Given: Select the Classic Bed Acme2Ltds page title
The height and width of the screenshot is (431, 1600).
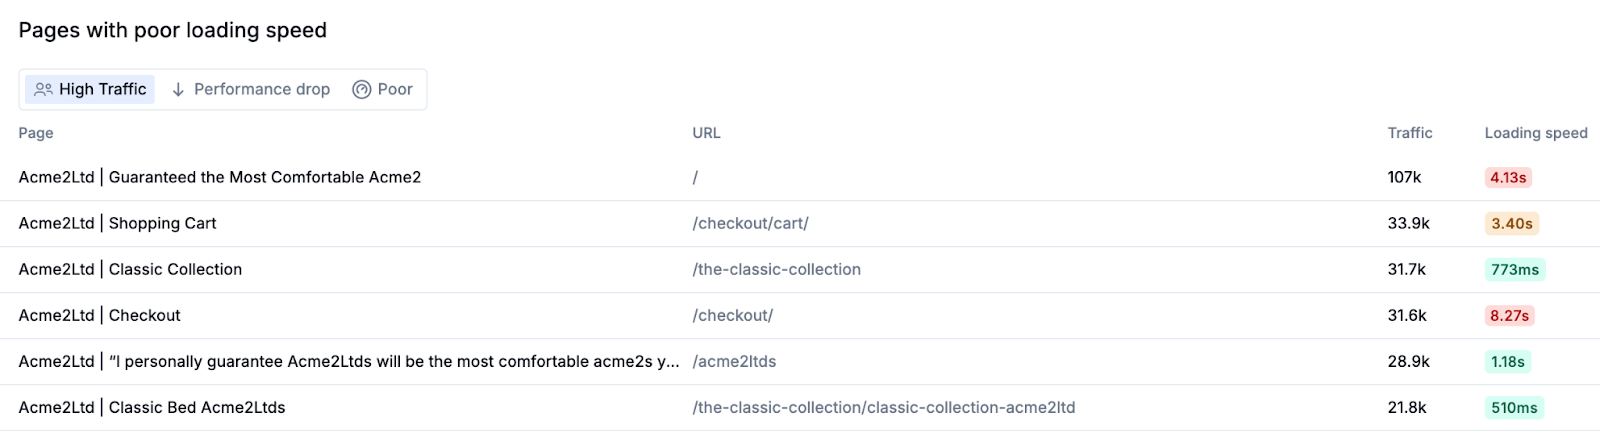Looking at the screenshot, I should pyautogui.click(x=152, y=407).
